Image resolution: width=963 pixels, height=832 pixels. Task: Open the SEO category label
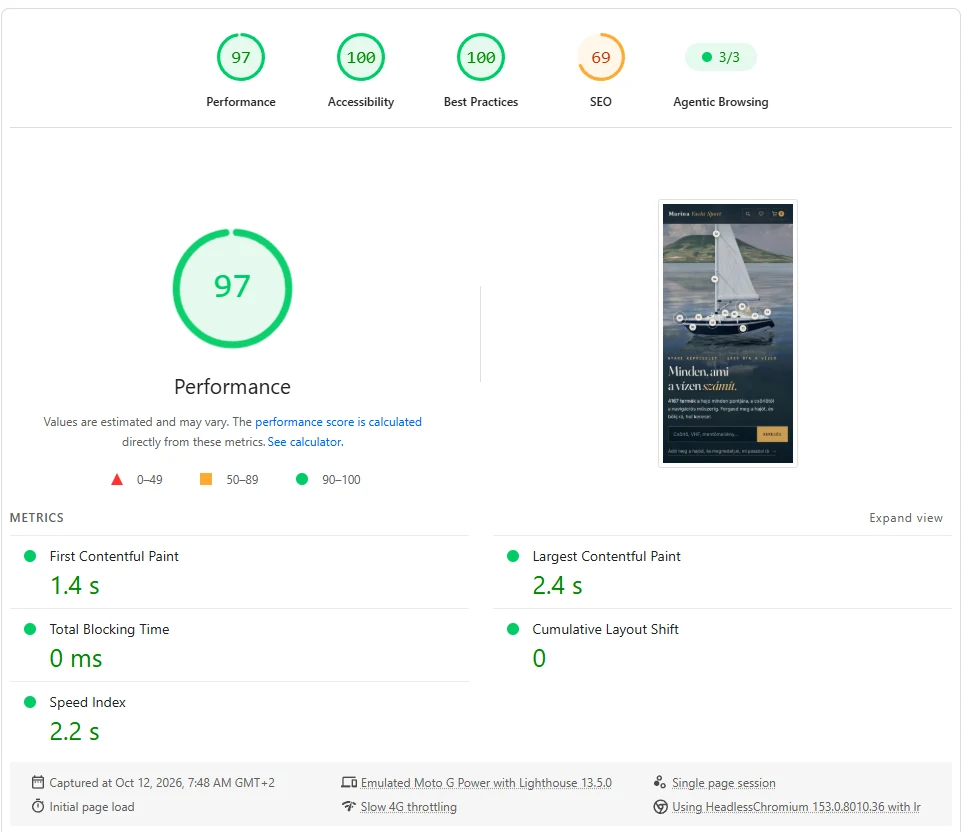pyautogui.click(x=601, y=102)
